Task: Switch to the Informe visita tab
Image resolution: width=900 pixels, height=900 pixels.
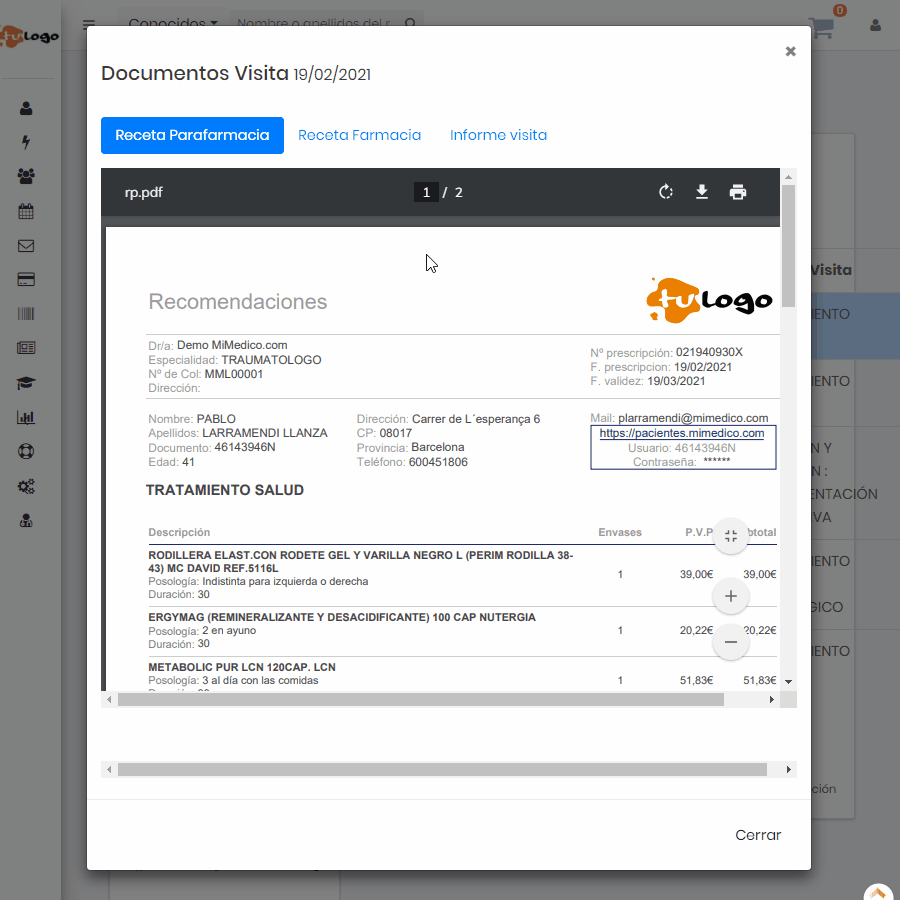Action: pyautogui.click(x=498, y=135)
